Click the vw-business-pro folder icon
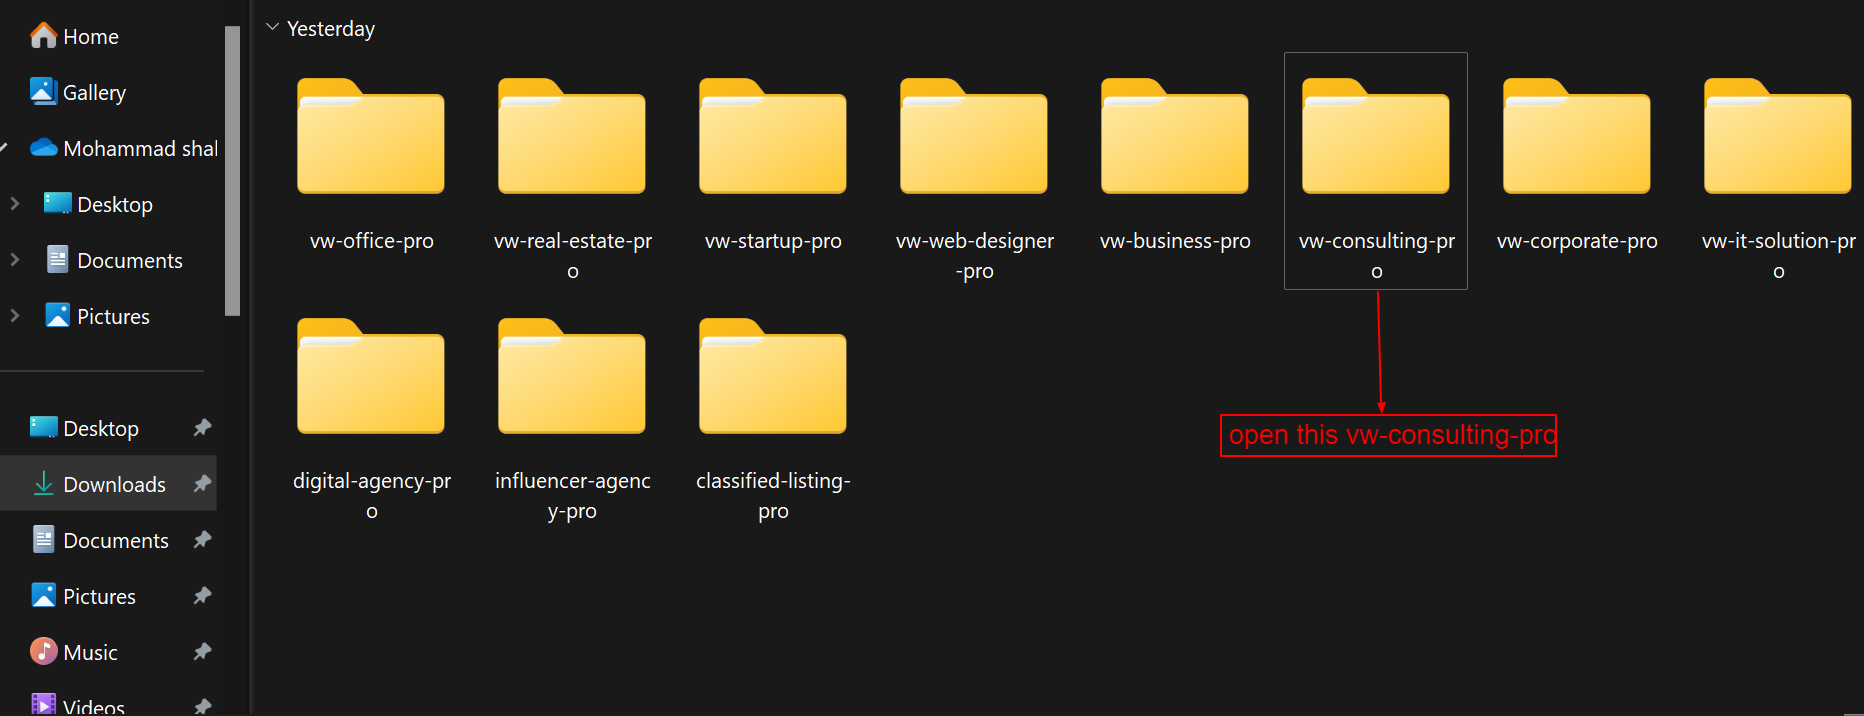1864x716 pixels. [1175, 138]
